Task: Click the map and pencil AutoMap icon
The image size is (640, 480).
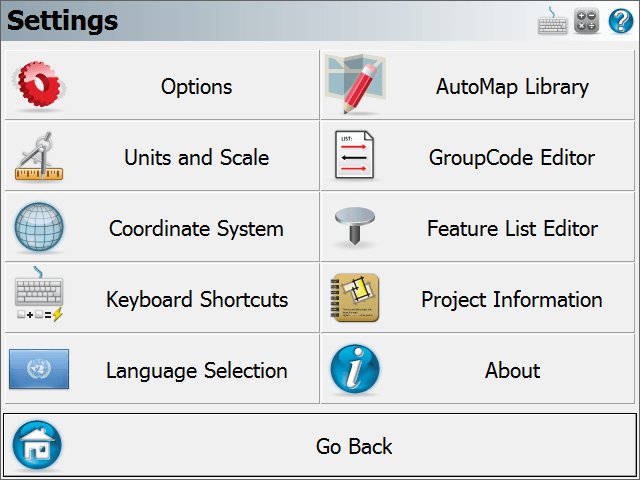Action: pos(355,84)
